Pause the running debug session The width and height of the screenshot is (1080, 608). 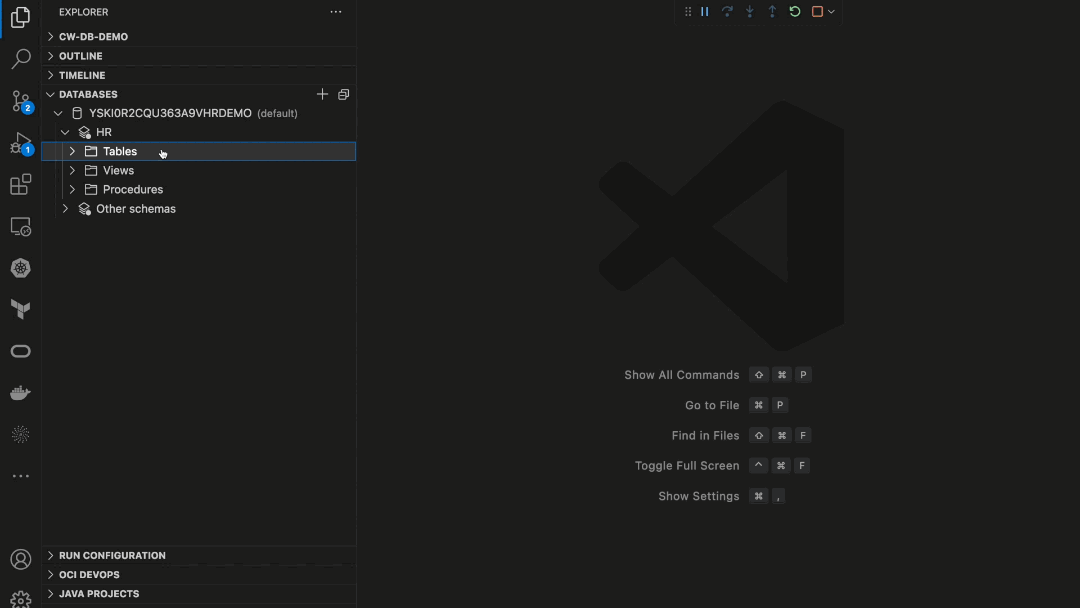(705, 11)
